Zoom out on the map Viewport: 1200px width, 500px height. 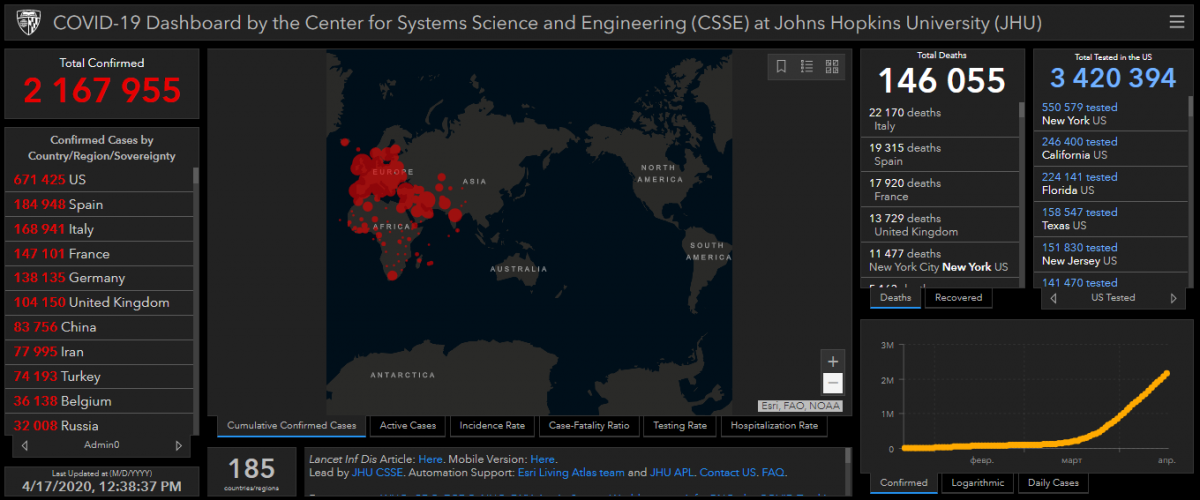tap(832, 384)
